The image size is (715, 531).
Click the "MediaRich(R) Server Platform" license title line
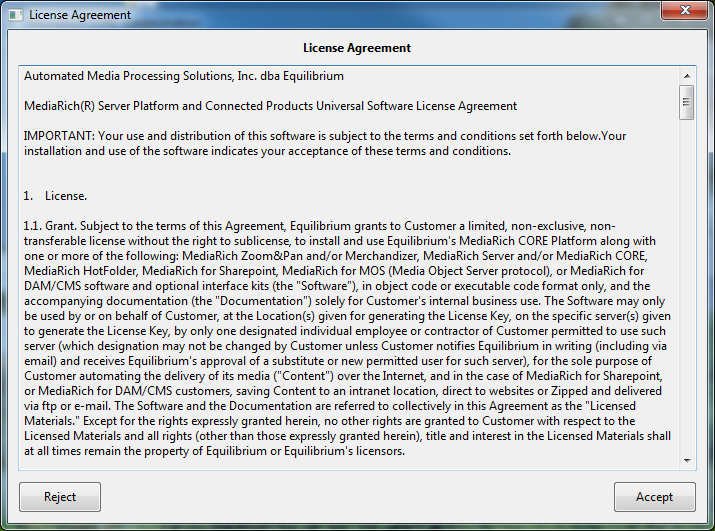270,106
